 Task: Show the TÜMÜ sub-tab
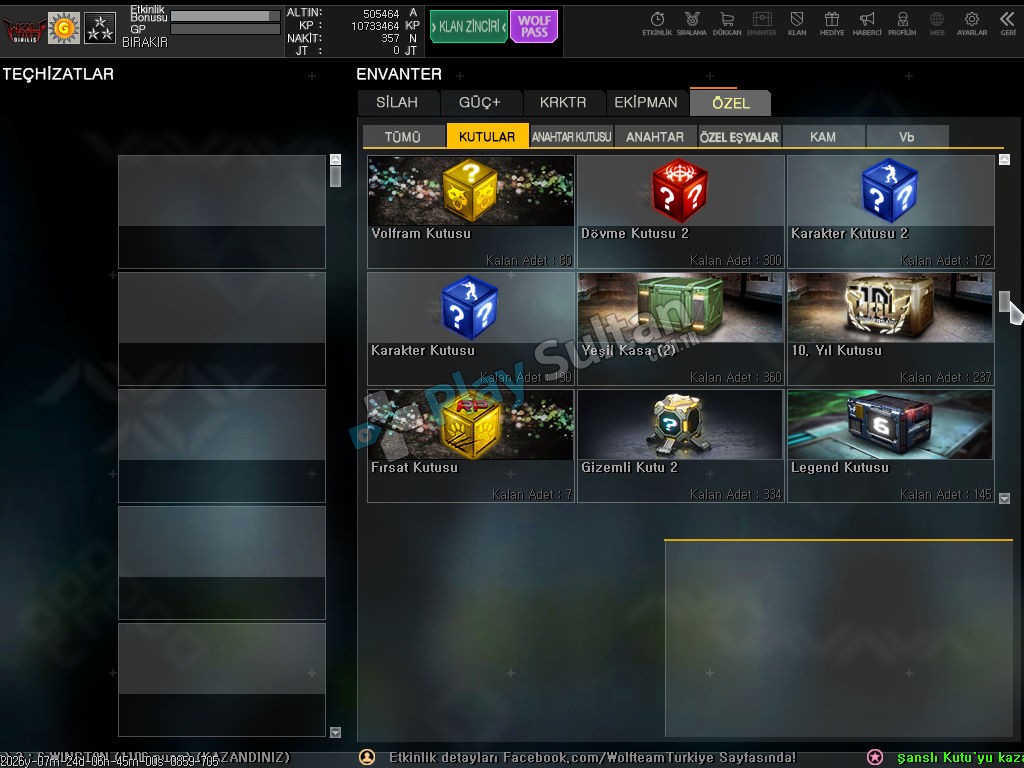point(403,136)
